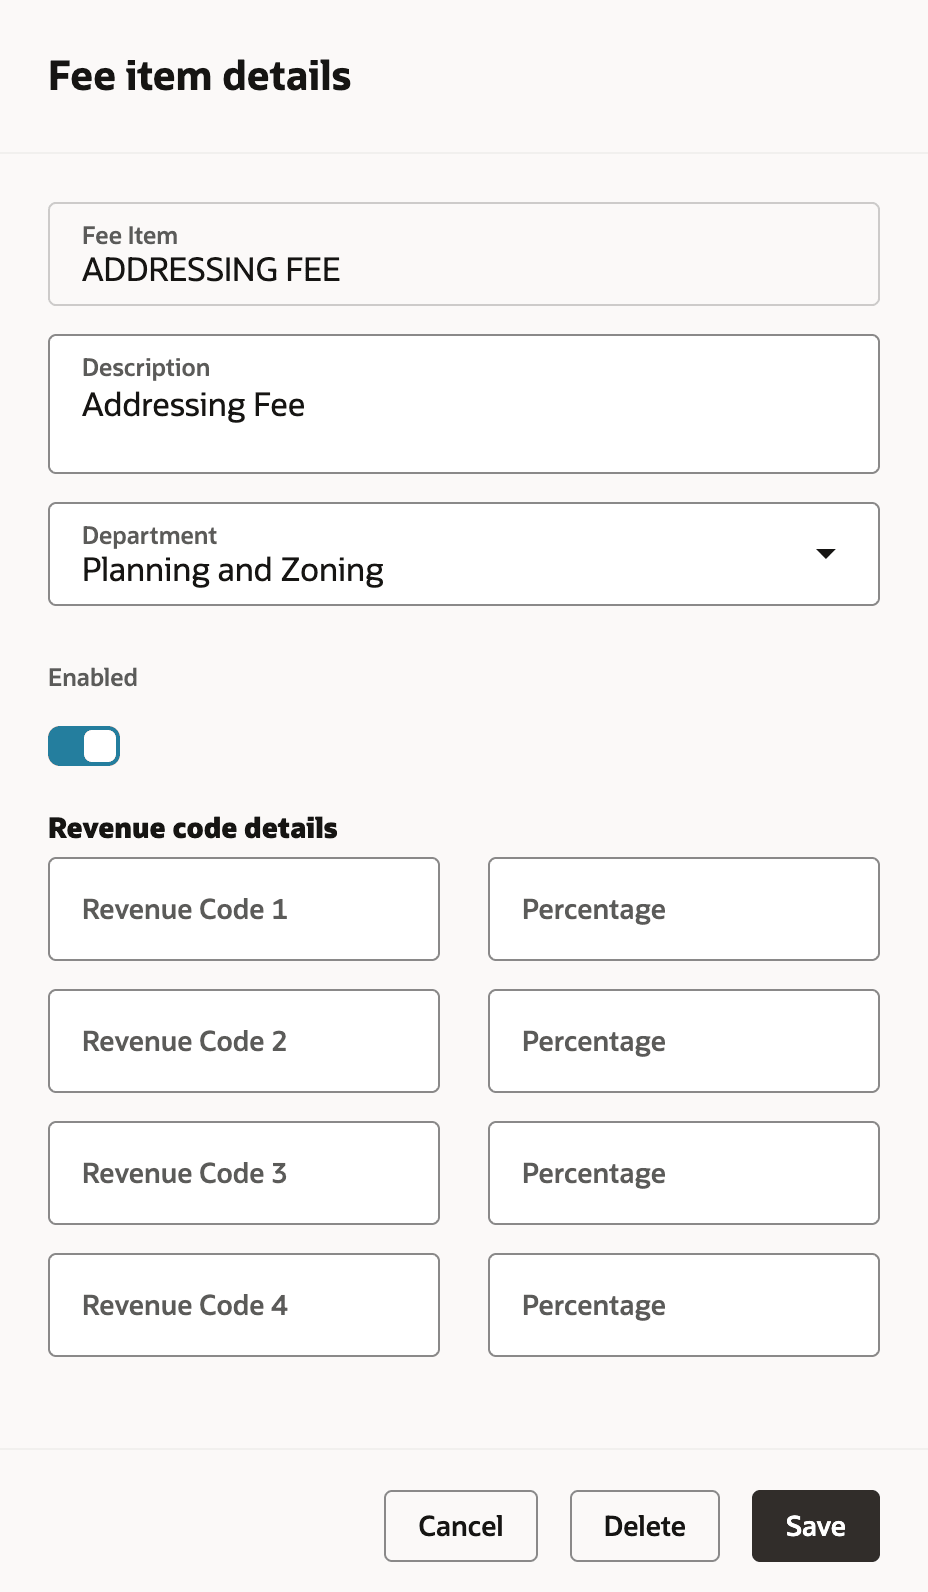The width and height of the screenshot is (928, 1592).
Task: Toggle off the Enabled switch
Action: [84, 745]
